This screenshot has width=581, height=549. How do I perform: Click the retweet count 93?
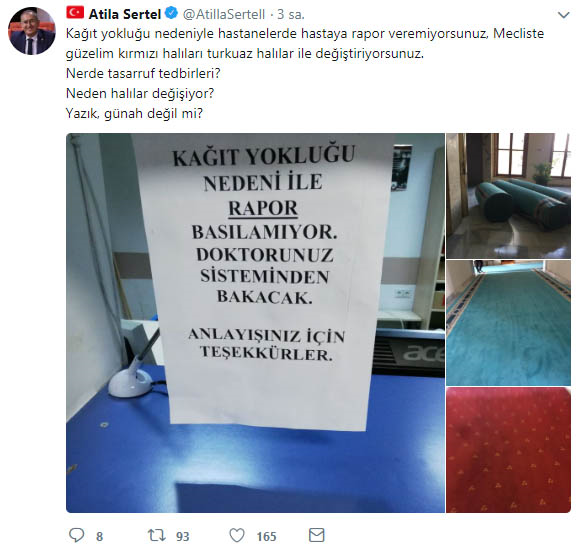[x=182, y=536]
